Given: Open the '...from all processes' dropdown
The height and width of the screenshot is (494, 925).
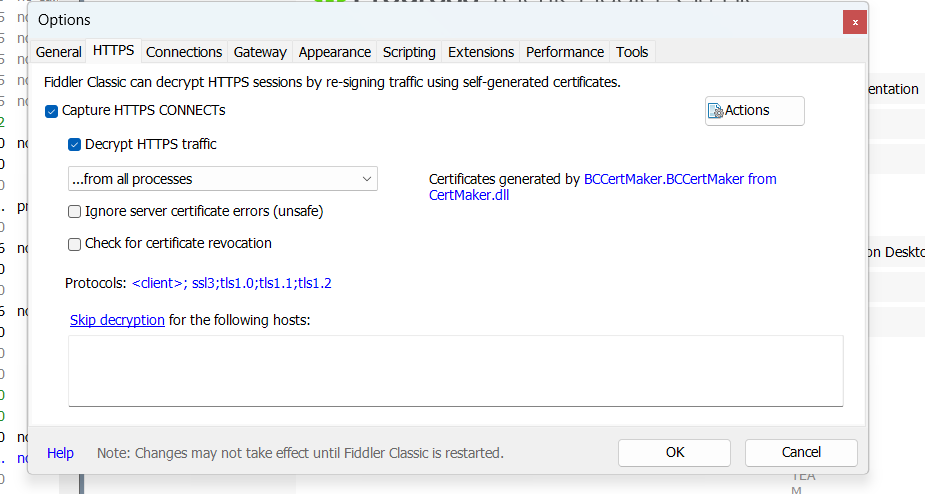Looking at the screenshot, I should tap(222, 179).
